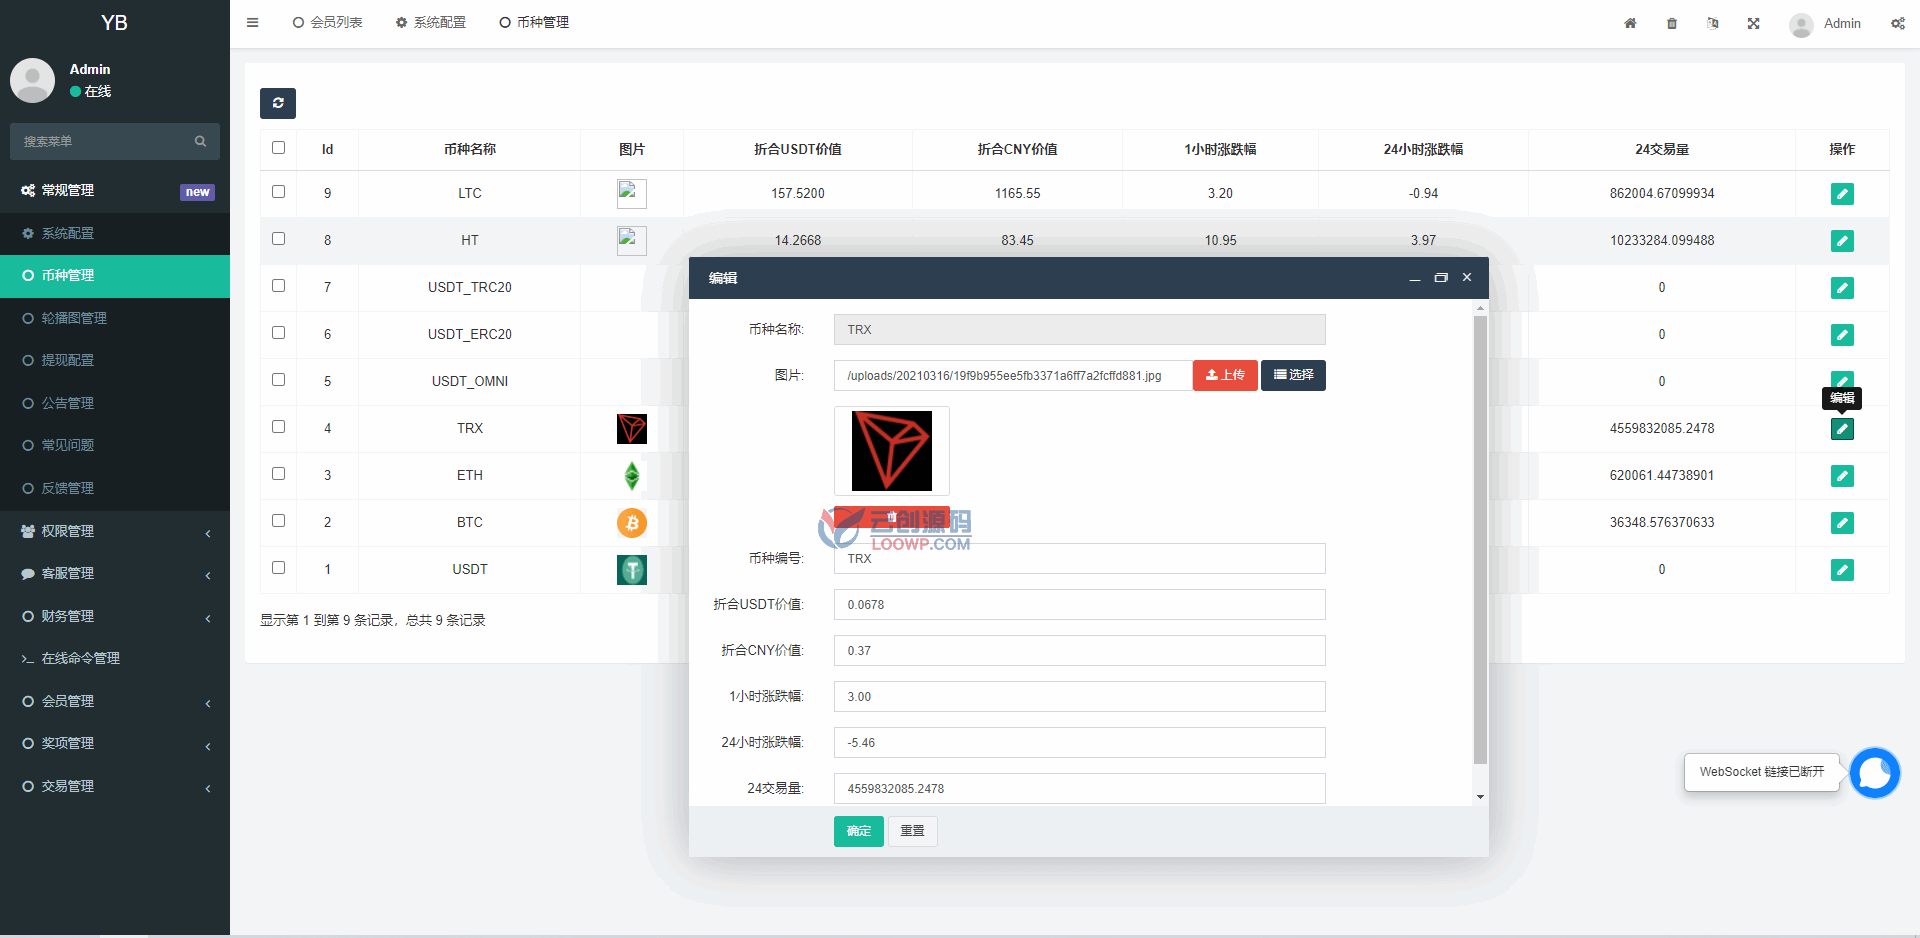
Task: Click the Admin avatar in top bar
Action: point(1801,24)
